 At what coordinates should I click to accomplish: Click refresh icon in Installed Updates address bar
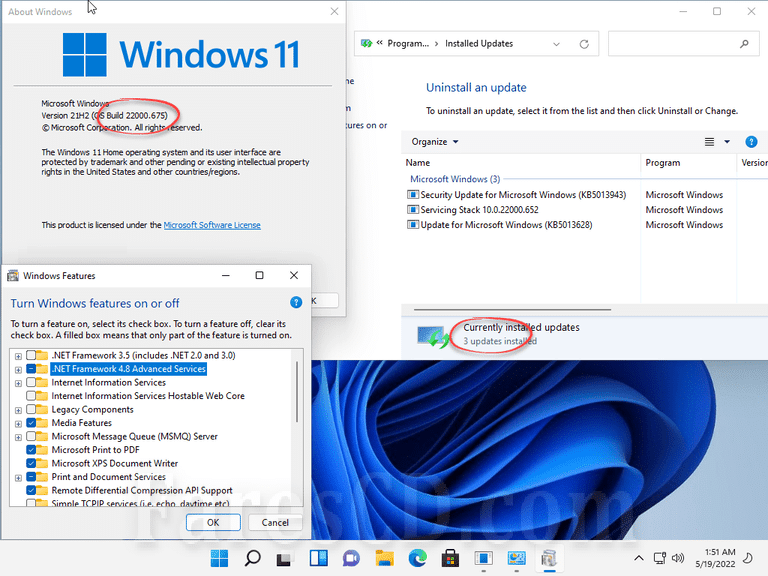pyautogui.click(x=584, y=44)
